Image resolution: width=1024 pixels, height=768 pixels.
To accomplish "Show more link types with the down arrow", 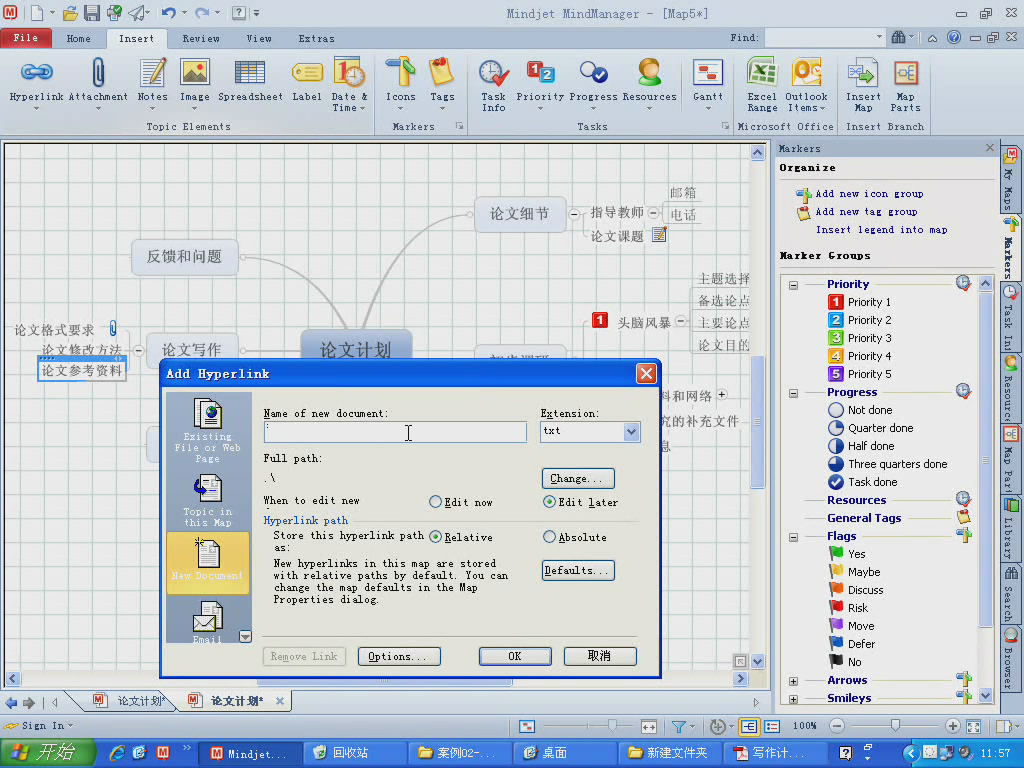I will 245,636.
